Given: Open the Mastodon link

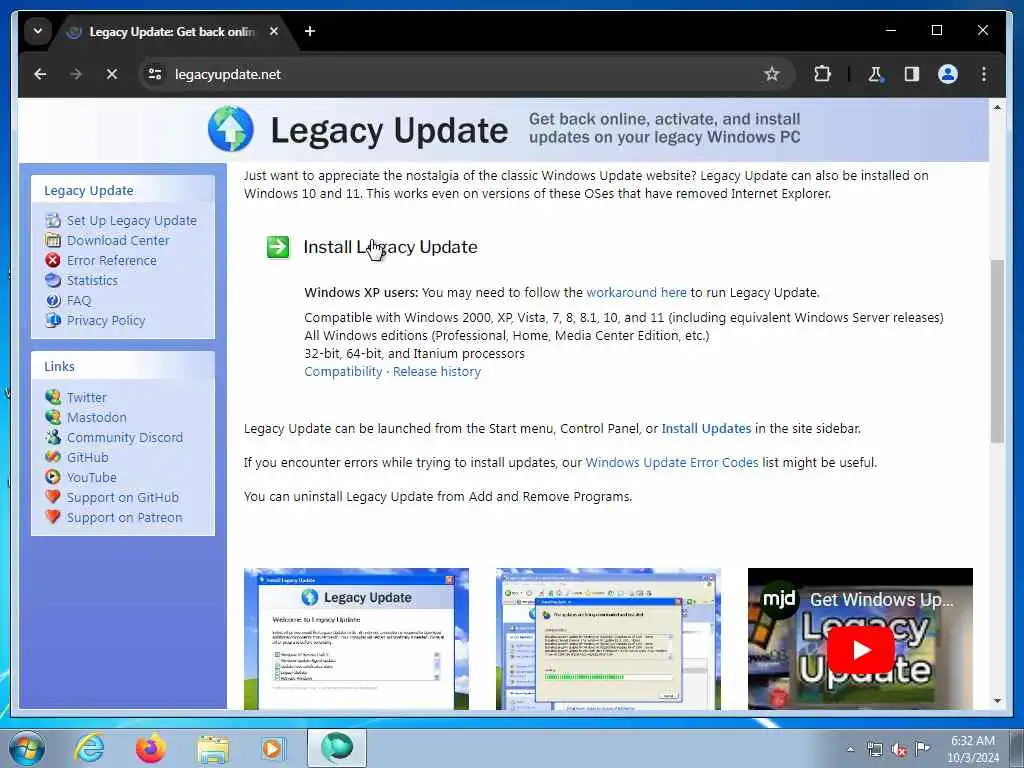Looking at the screenshot, I should pyautogui.click(x=97, y=417).
